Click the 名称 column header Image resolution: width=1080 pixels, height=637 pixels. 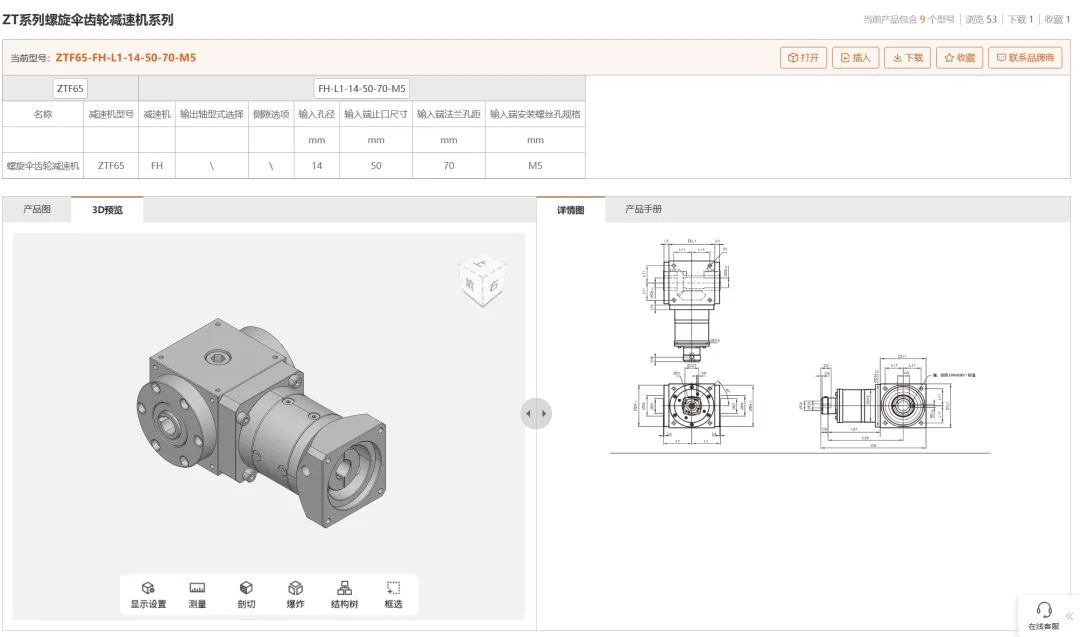tap(43, 114)
